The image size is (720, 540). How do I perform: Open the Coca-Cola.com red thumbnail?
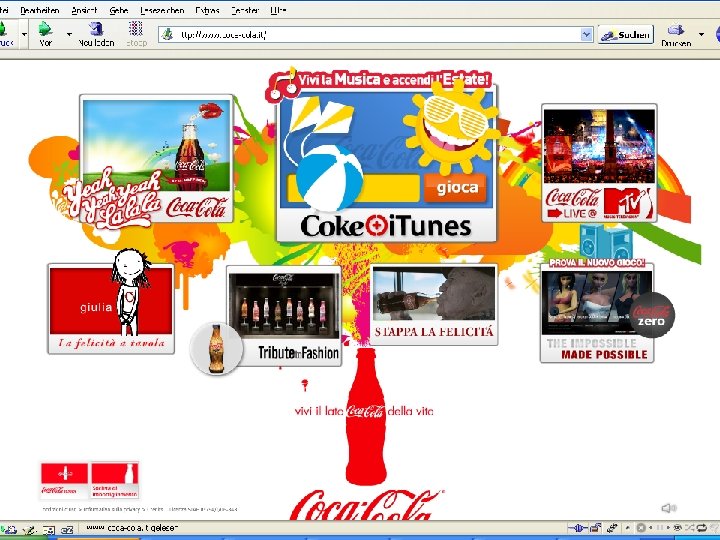pyautogui.click(x=64, y=480)
